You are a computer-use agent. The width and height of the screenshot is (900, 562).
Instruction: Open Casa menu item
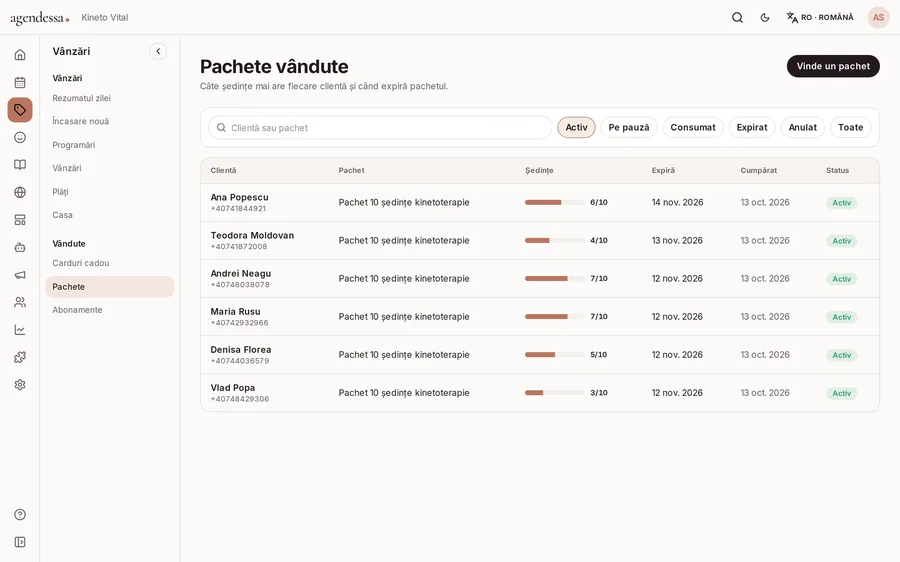click(x=63, y=215)
